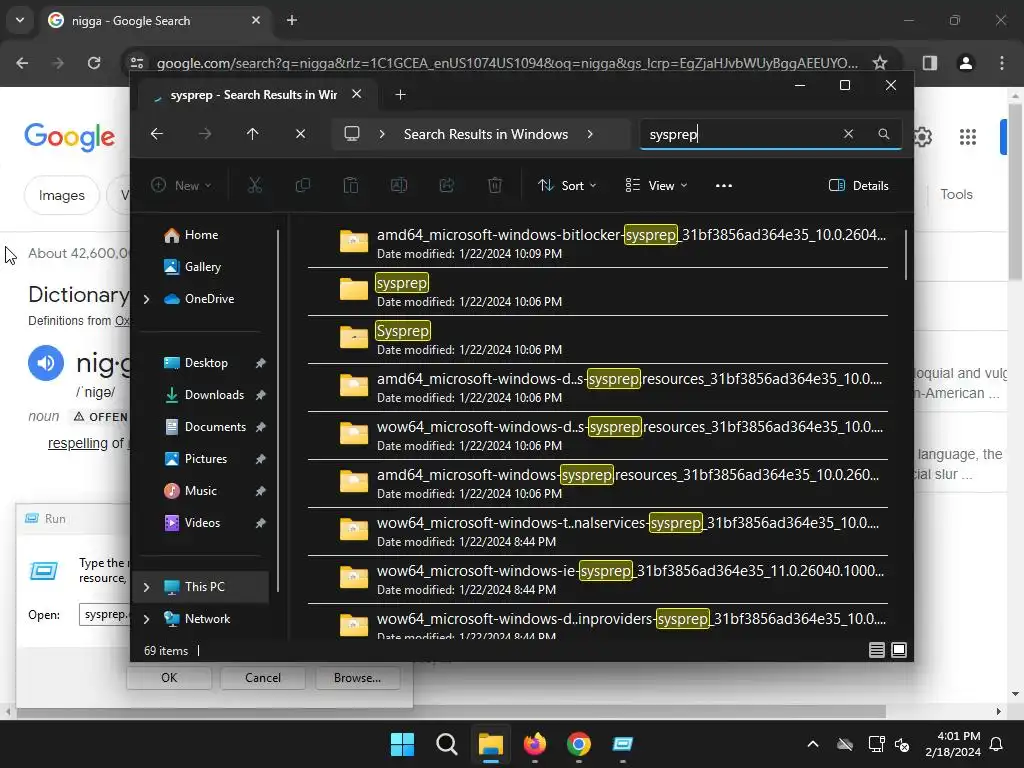Open the New dropdown in Explorer
Screen dimensions: 1024x768
coord(181,185)
